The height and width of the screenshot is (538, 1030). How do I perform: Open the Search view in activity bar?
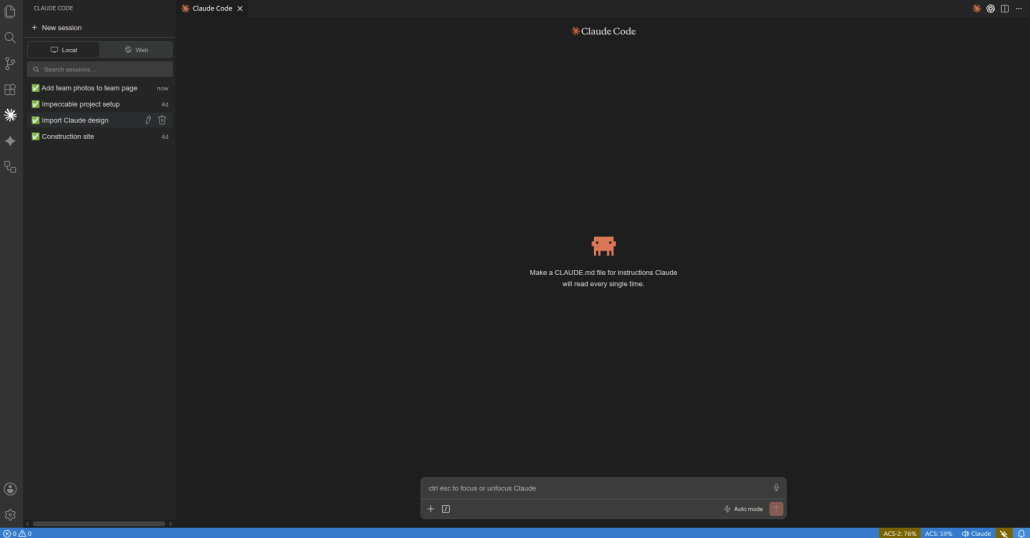[10, 37]
